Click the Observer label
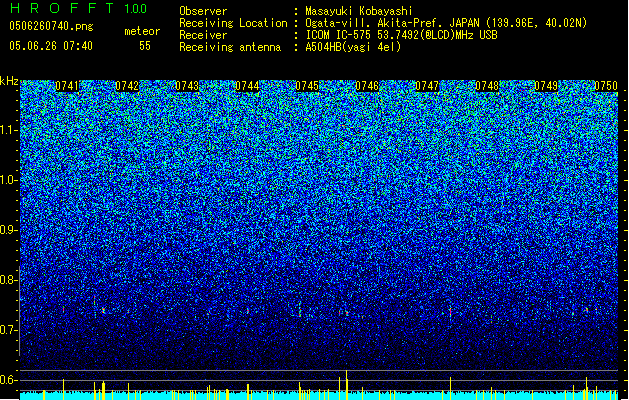Viewport: 629px width, 400px height. pyautogui.click(x=203, y=11)
